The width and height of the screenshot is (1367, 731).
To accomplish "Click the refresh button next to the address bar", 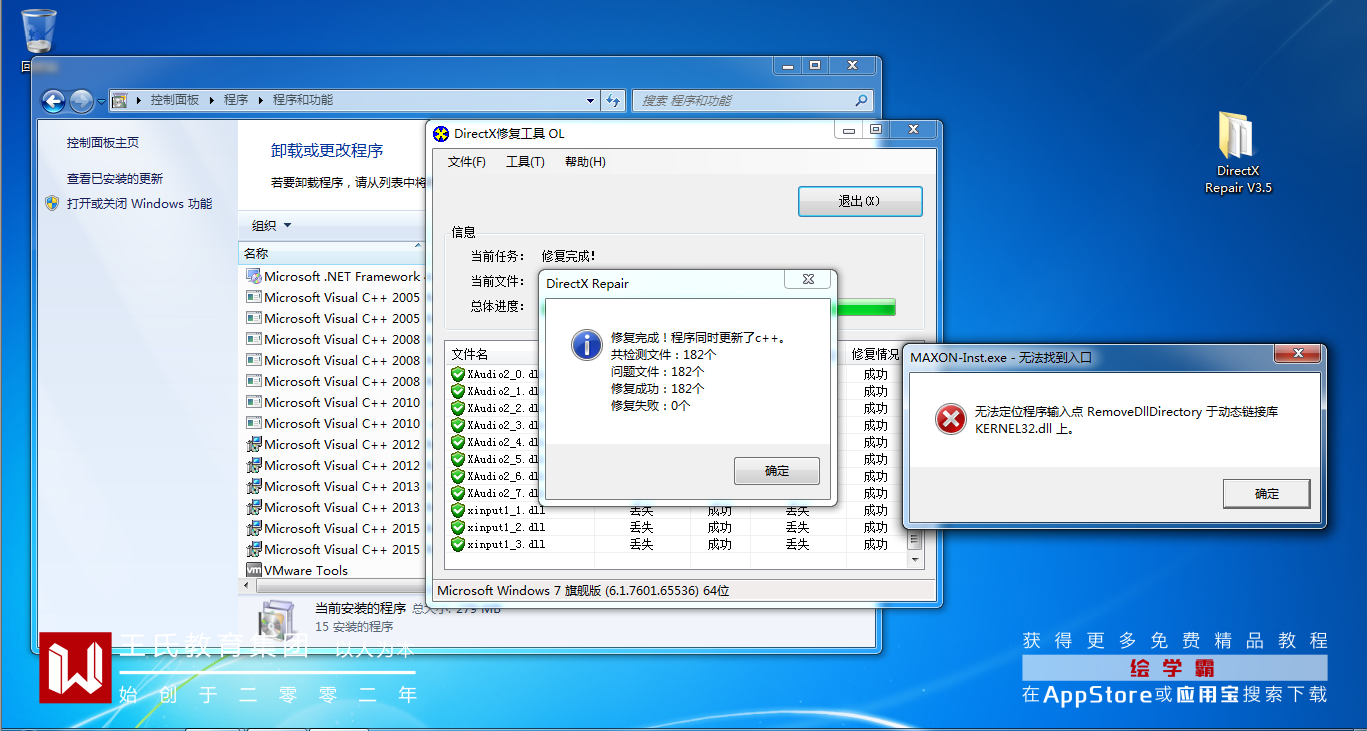I will pos(614,101).
